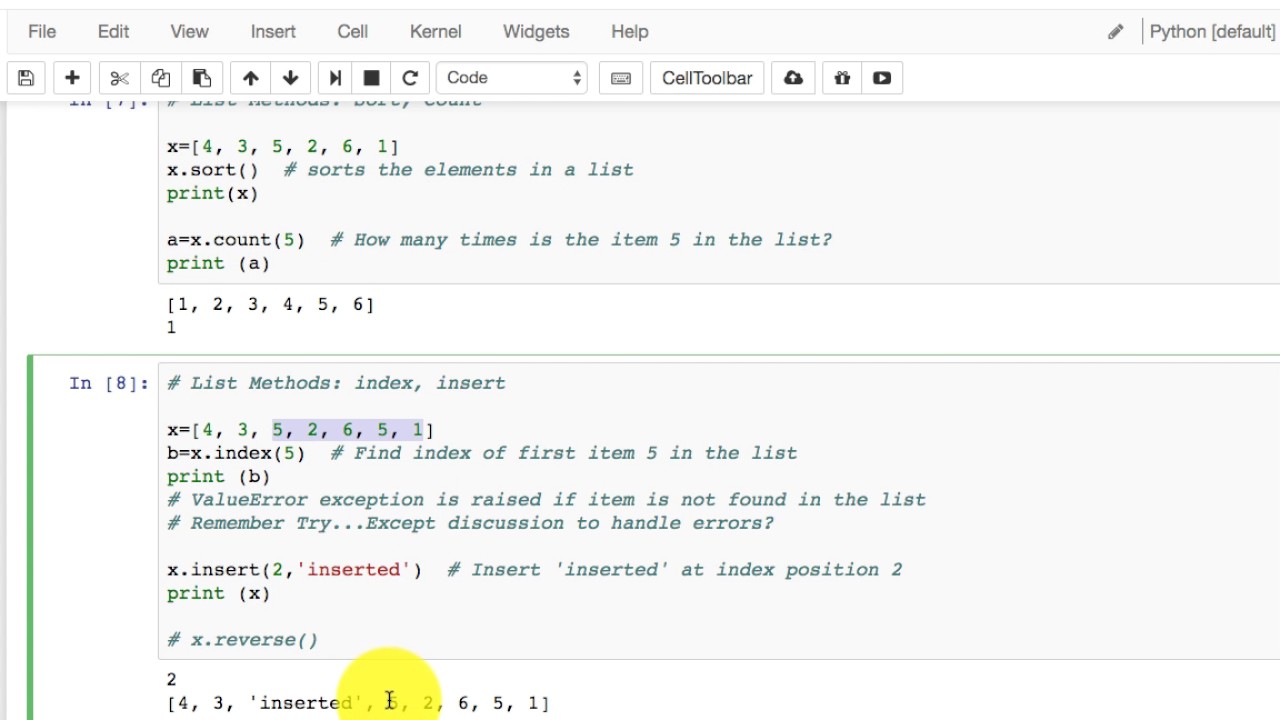Open the Cell menu
The image size is (1280, 720).
pos(352,32)
